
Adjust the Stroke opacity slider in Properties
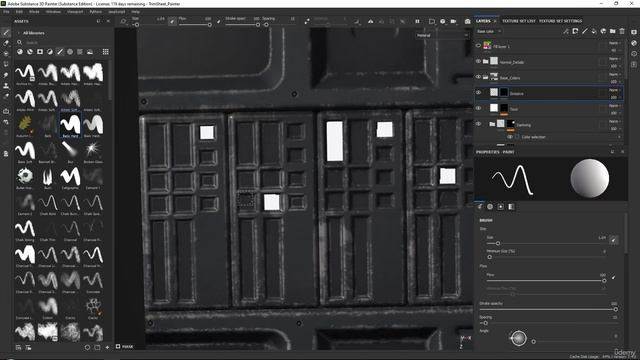click(548, 309)
